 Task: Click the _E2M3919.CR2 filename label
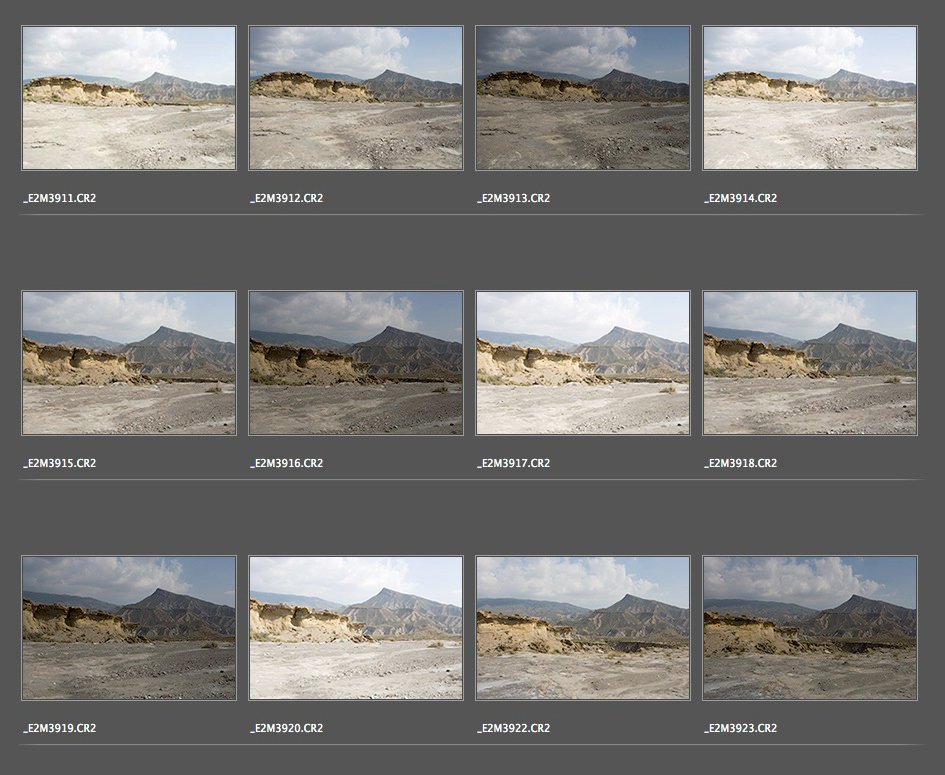pyautogui.click(x=60, y=728)
